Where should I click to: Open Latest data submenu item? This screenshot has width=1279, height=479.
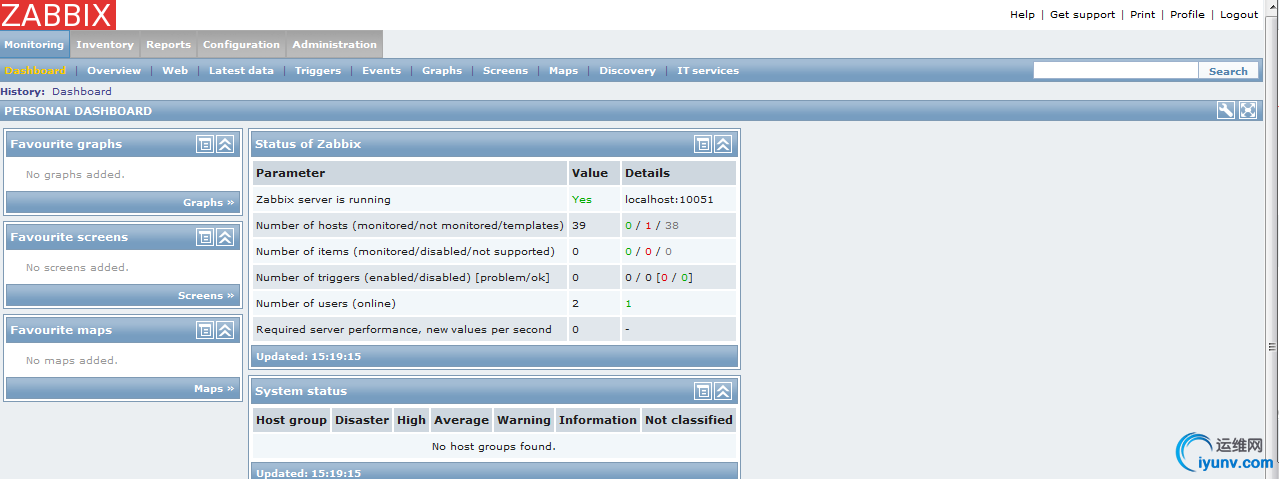(x=241, y=71)
